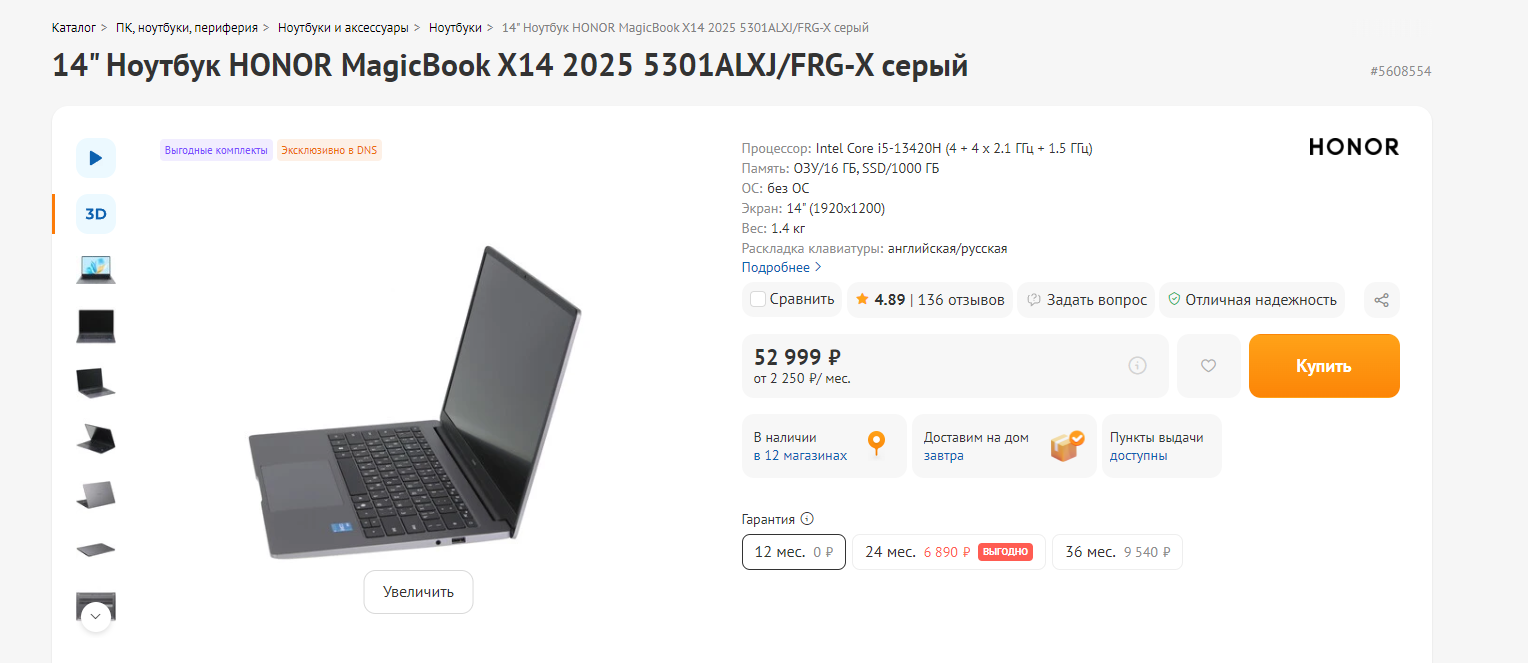Check the Сравнить checkbox
Viewport: 1528px width, 663px height.
tap(758, 299)
